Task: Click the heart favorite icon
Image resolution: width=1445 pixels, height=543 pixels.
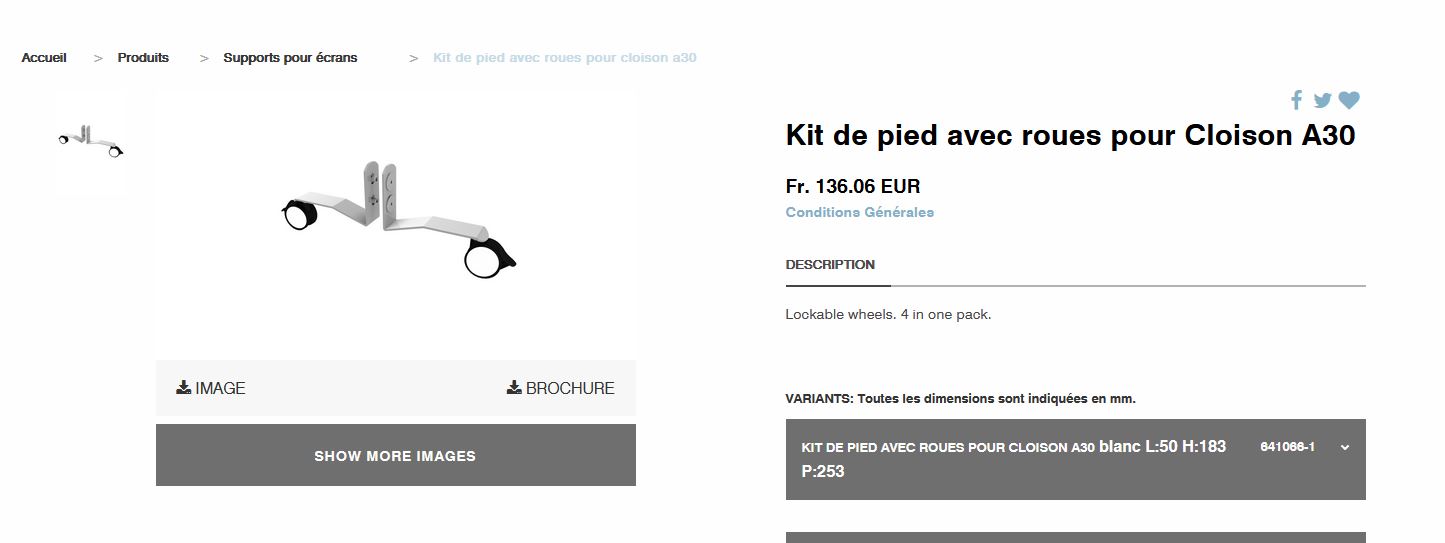Action: [1349, 100]
